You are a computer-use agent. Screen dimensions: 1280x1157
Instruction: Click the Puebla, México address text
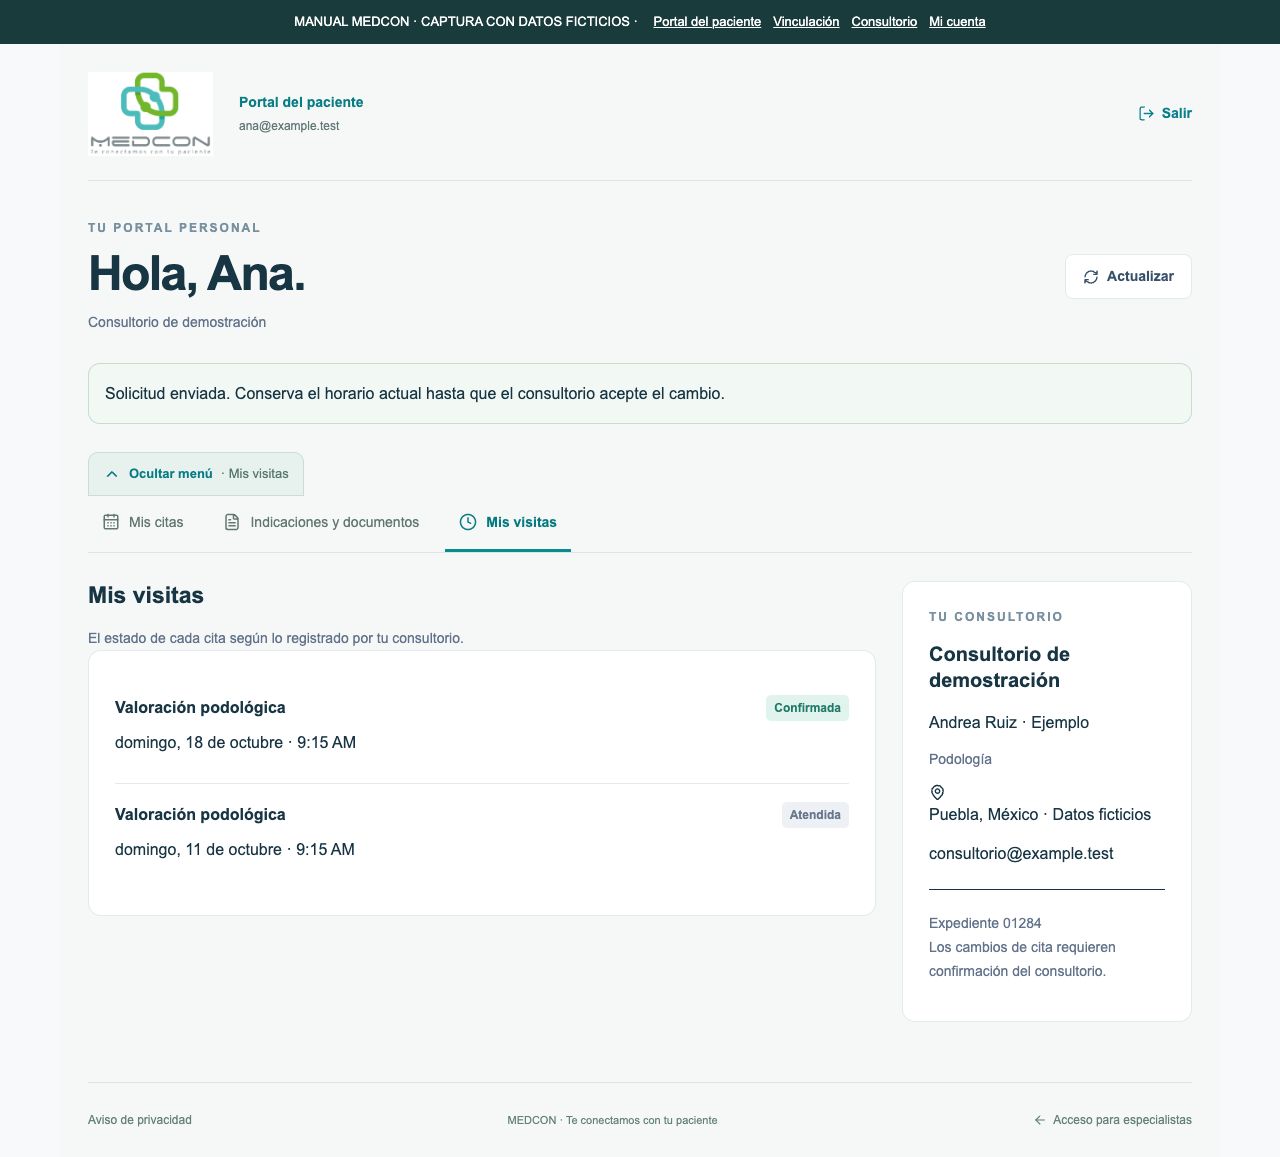[x=1040, y=815]
